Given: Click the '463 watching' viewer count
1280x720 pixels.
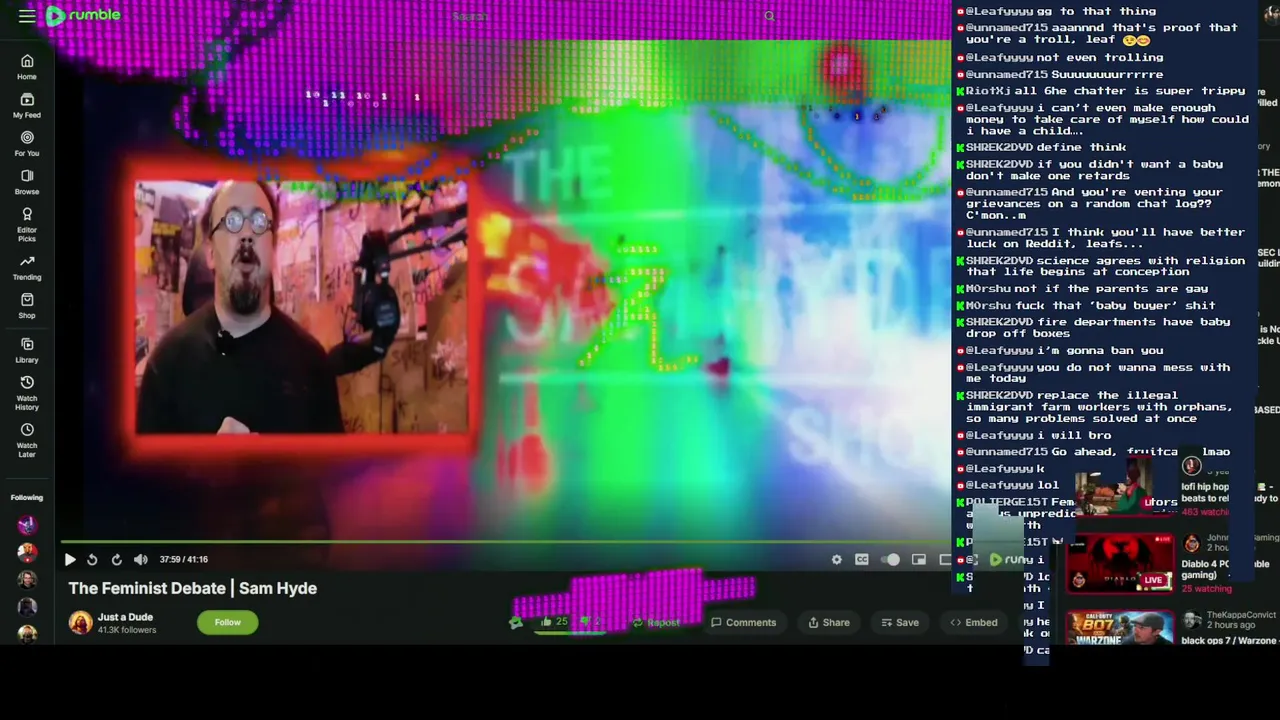Looking at the screenshot, I should pos(1205,512).
